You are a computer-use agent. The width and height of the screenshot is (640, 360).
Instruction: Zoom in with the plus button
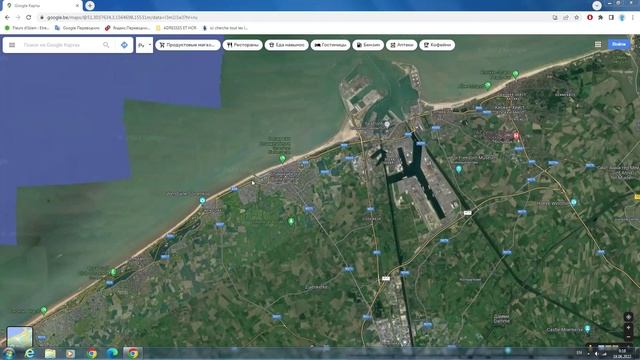tap(629, 328)
